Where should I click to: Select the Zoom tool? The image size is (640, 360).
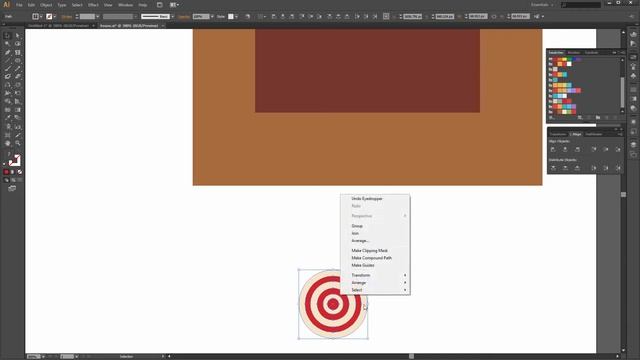click(x=18, y=143)
